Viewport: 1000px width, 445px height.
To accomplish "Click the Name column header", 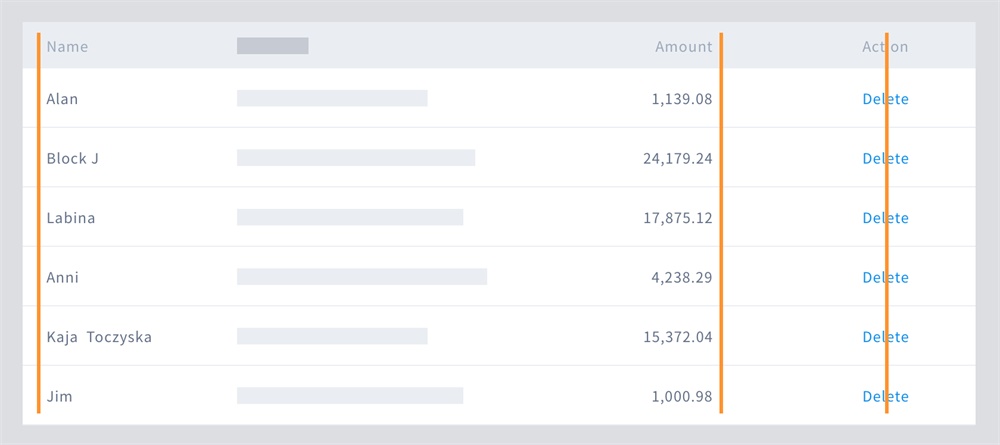I will point(67,46).
